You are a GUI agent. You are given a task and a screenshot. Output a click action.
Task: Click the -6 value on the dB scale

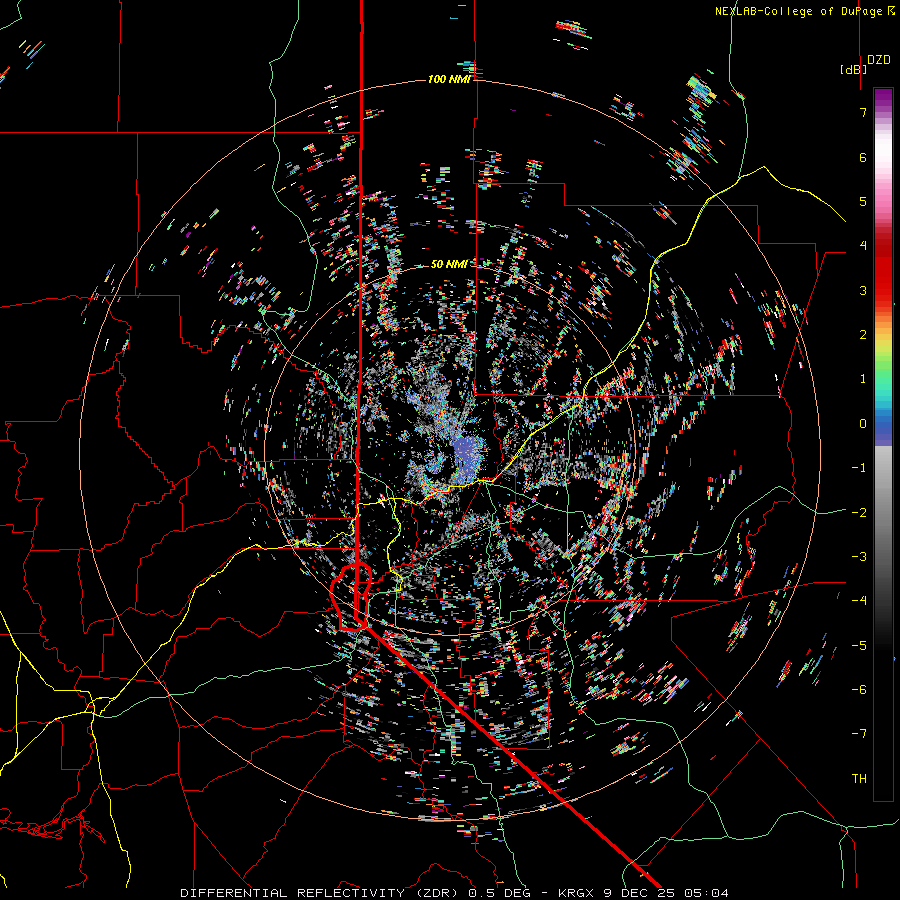pos(859,690)
